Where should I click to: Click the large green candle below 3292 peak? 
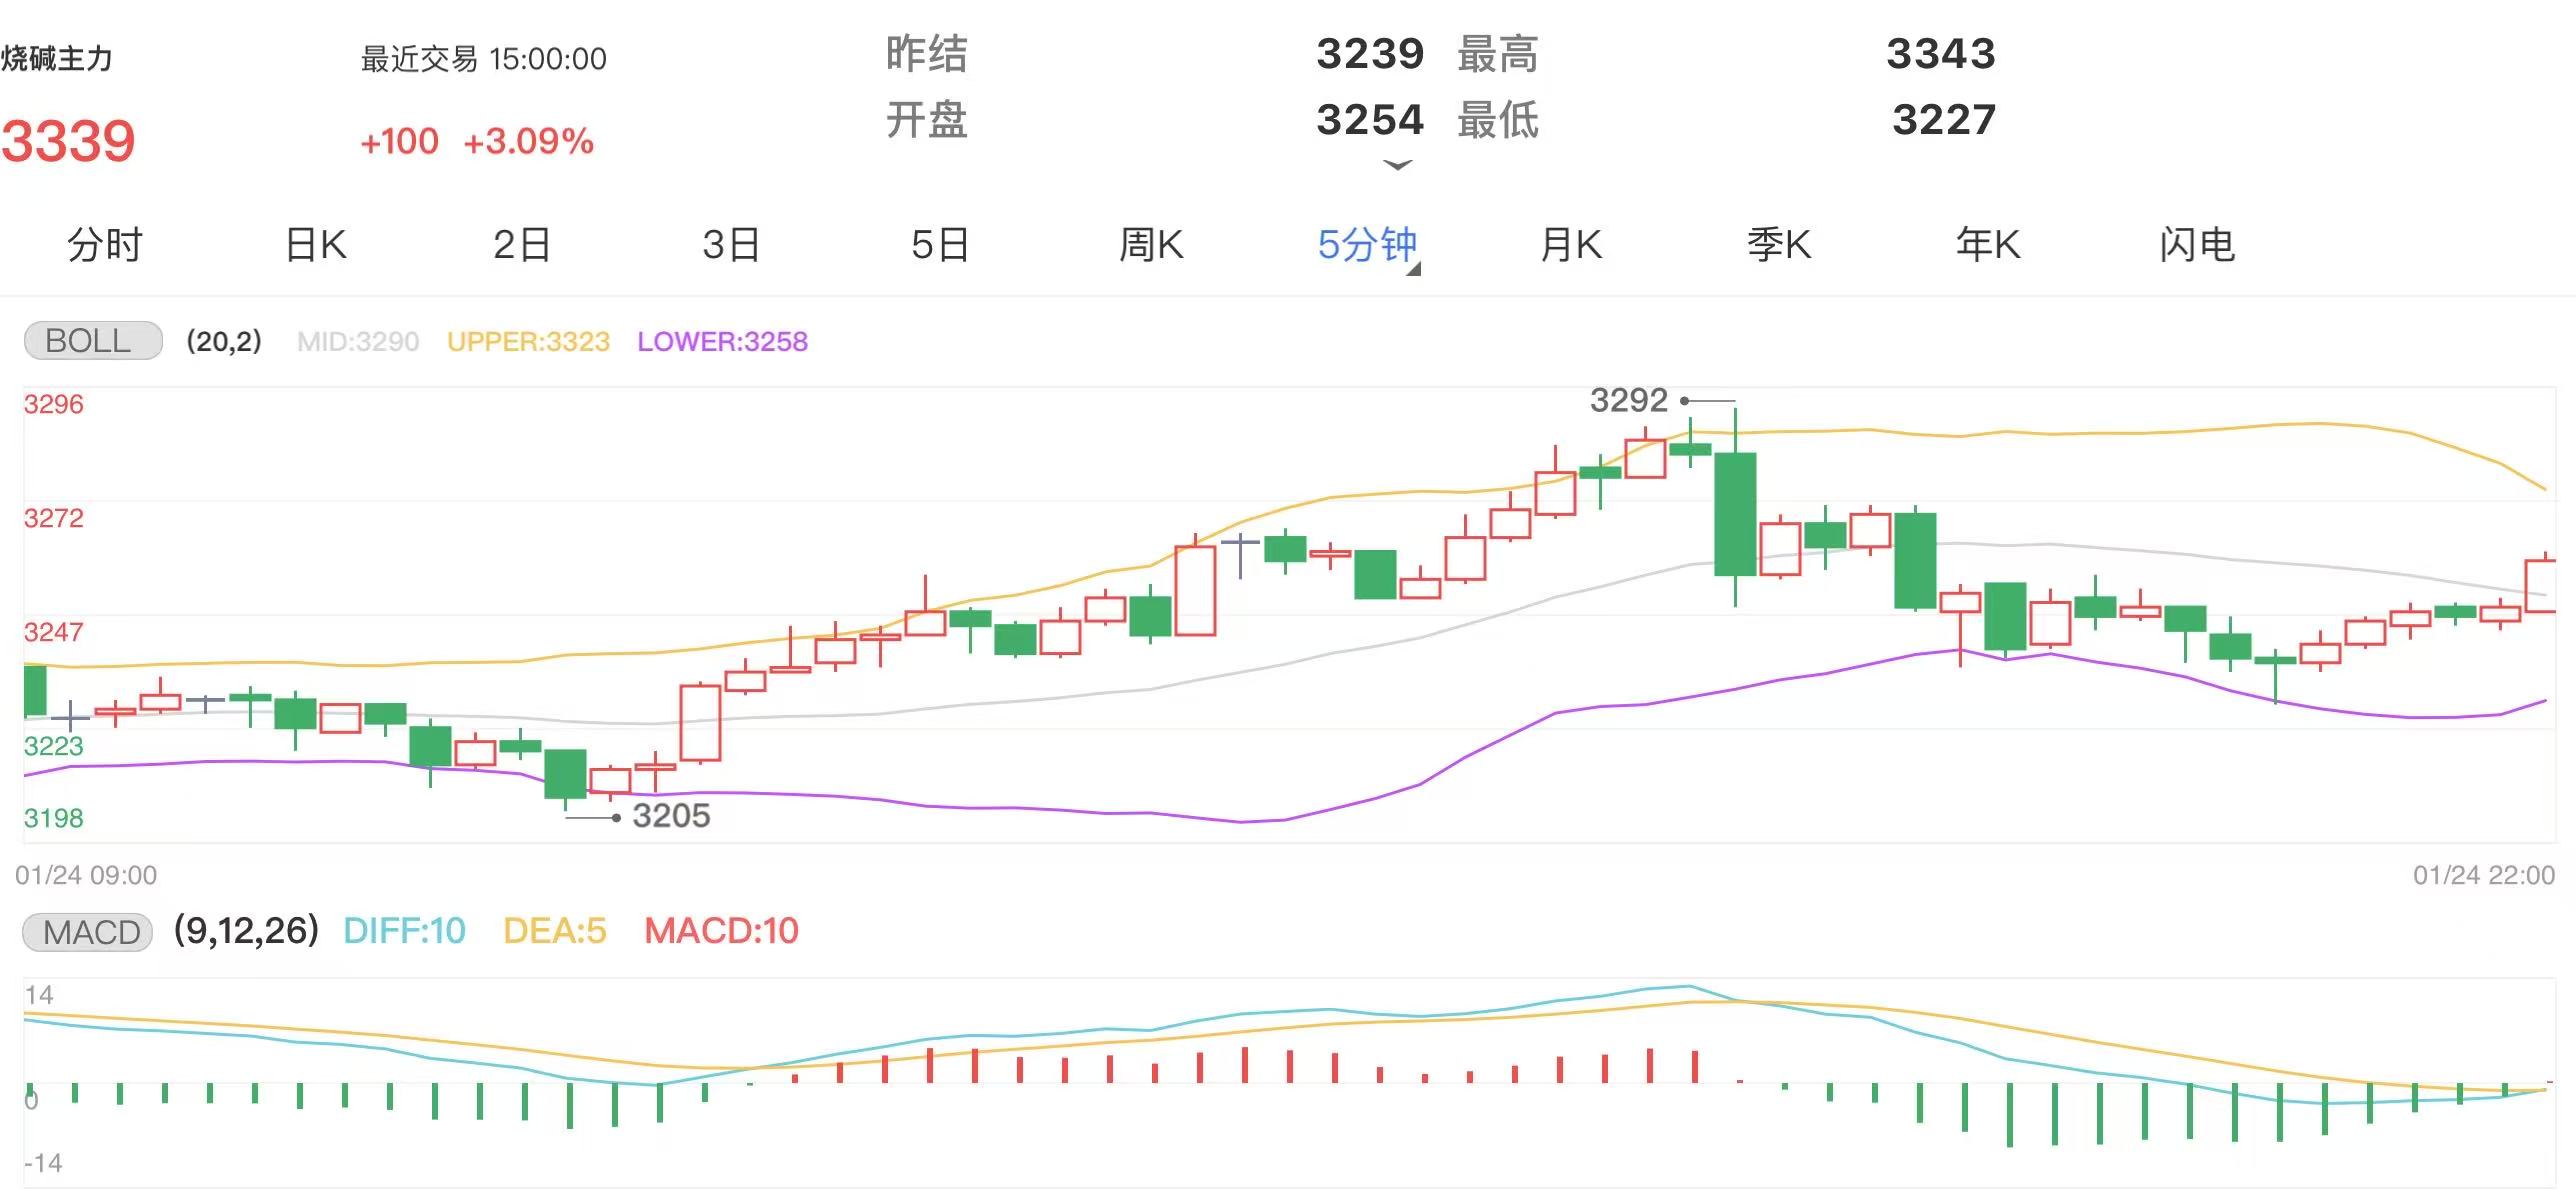click(x=1735, y=514)
